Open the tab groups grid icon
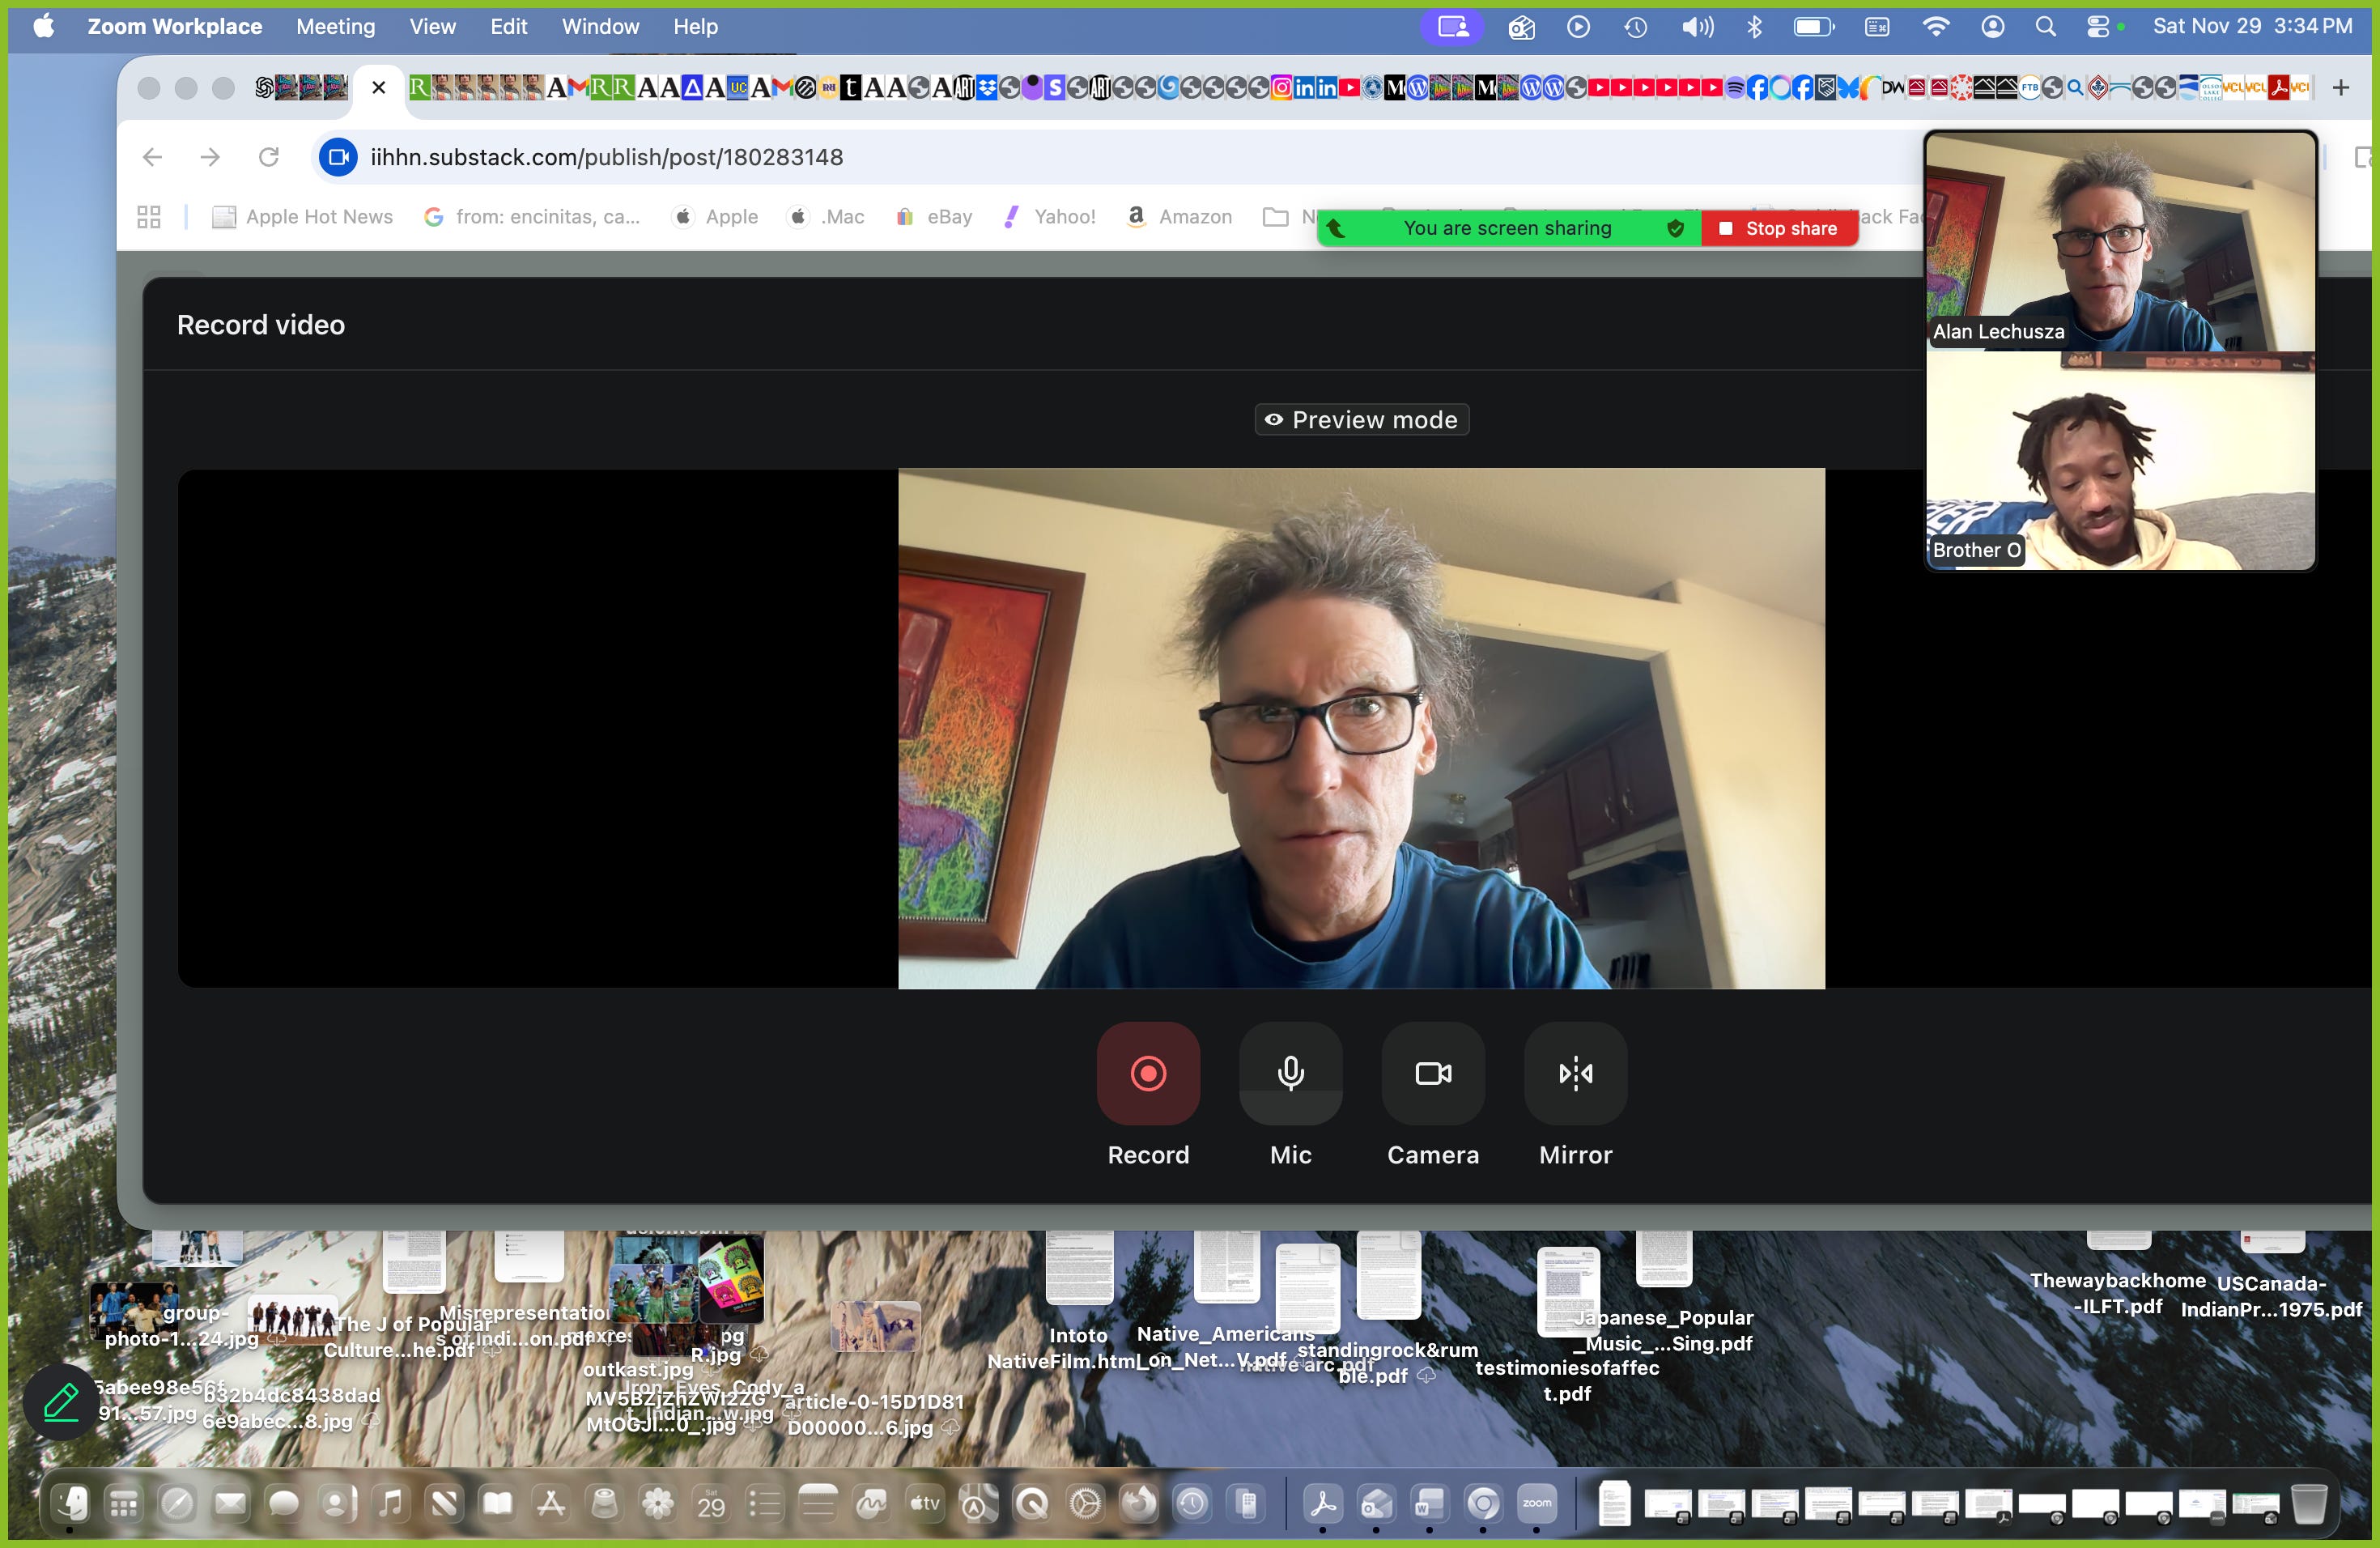This screenshot has height=1548, width=2380. coord(149,217)
